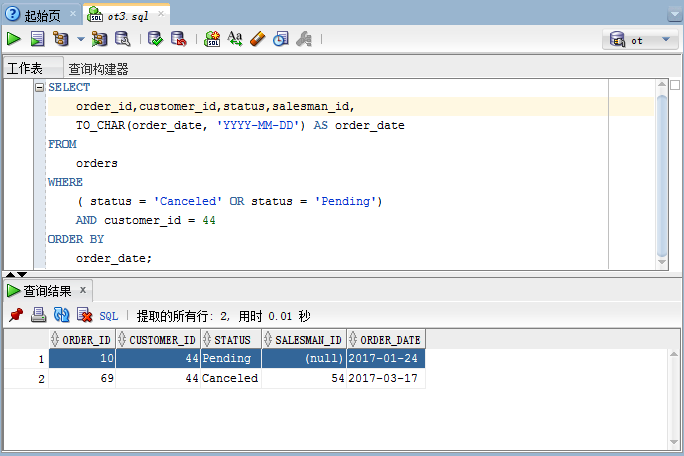Screen dimensions: 684x456
Task: Open the explain plan dropdown arrow
Action: pos(81,40)
